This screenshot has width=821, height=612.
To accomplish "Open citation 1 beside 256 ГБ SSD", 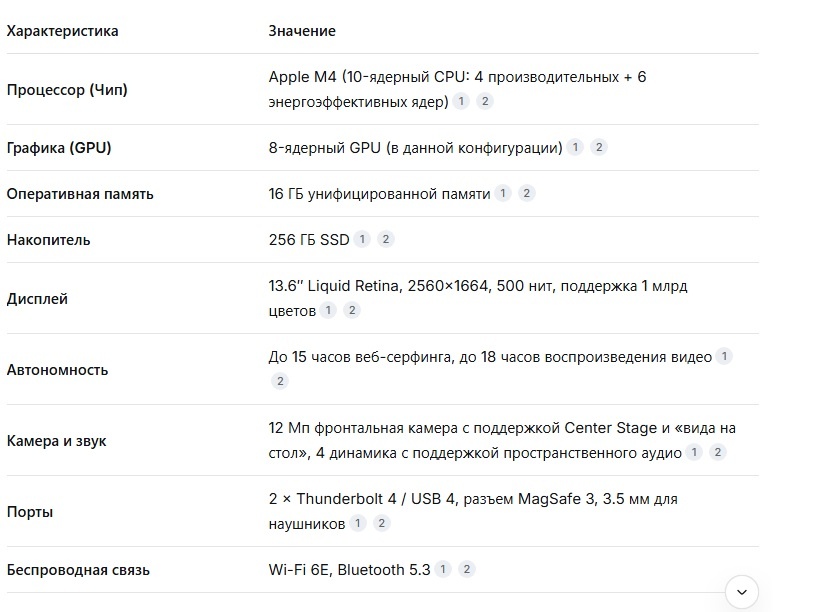I will pyautogui.click(x=362, y=239).
